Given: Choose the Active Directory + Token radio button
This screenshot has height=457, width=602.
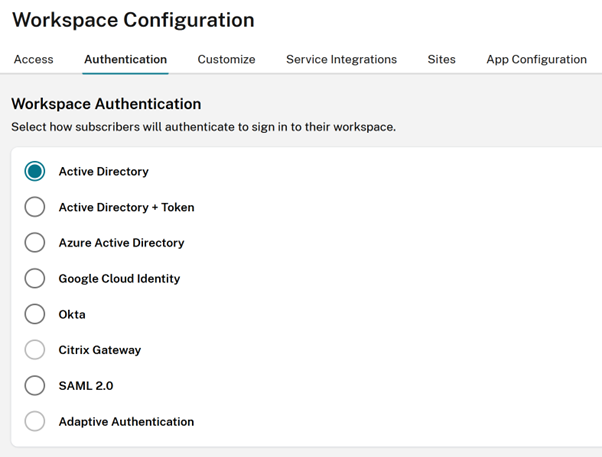Looking at the screenshot, I should click(x=35, y=207).
